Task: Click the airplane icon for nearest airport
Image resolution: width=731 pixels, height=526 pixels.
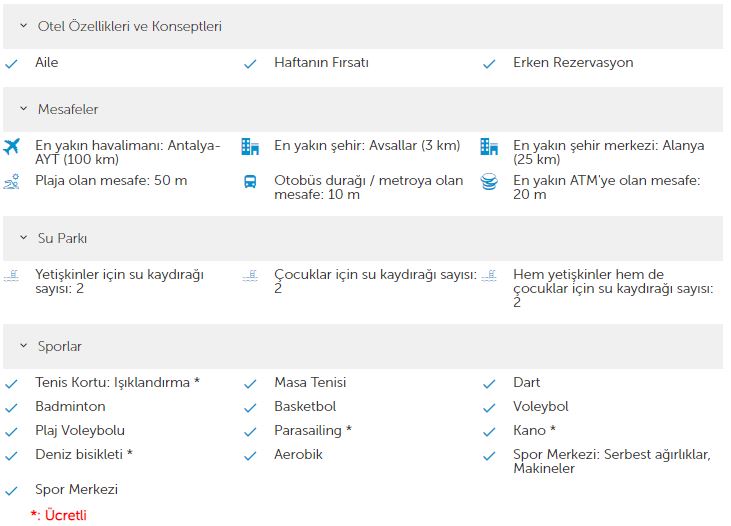Action: (11, 146)
